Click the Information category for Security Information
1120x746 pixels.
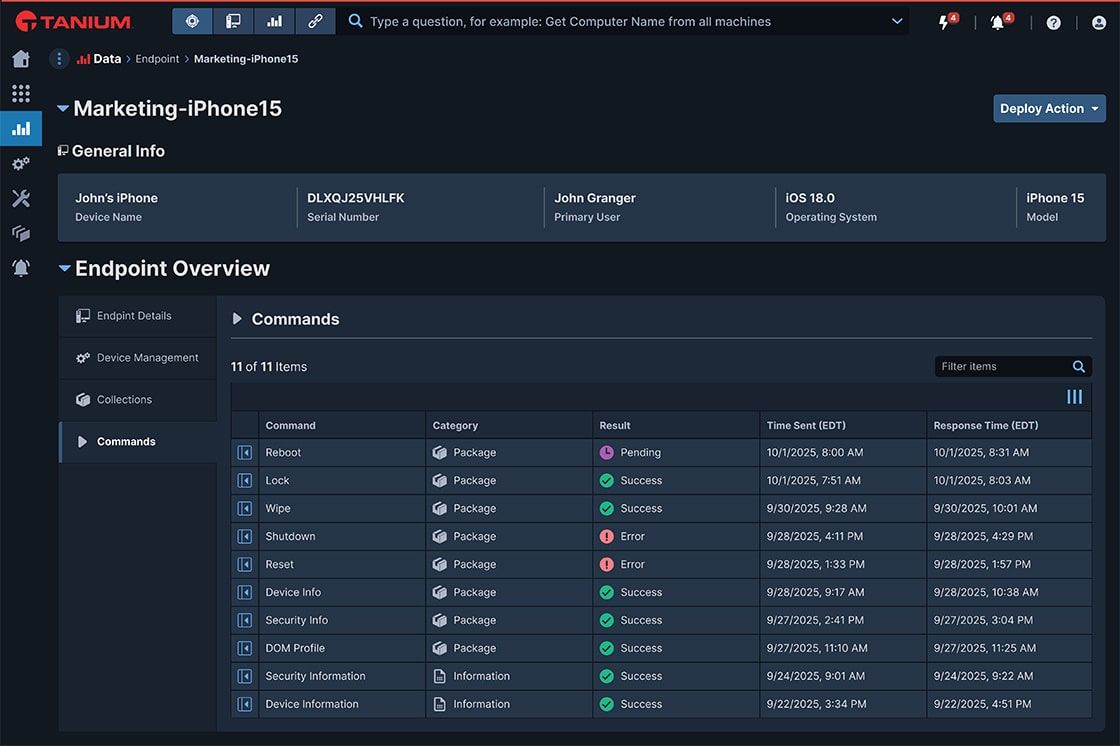coord(471,675)
